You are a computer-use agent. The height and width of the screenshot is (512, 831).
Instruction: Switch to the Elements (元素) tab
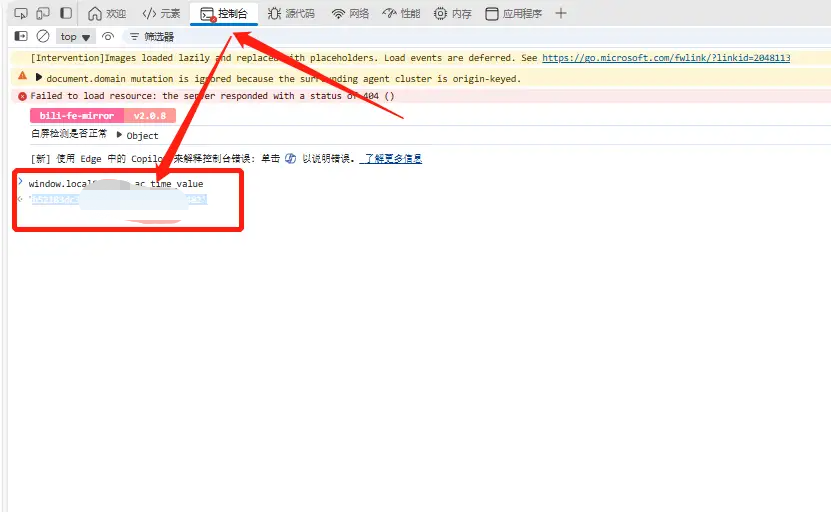(161, 14)
